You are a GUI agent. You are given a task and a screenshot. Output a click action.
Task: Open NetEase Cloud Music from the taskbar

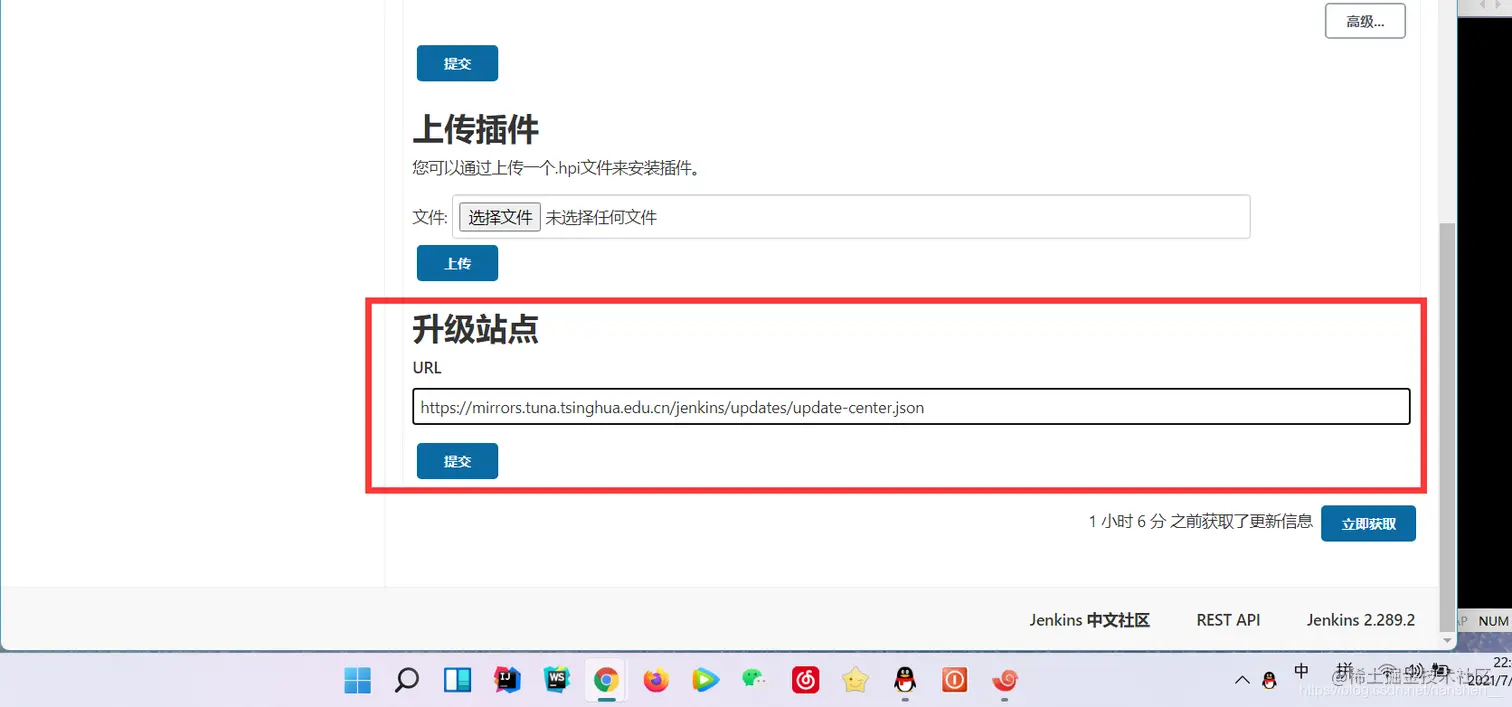pos(805,679)
